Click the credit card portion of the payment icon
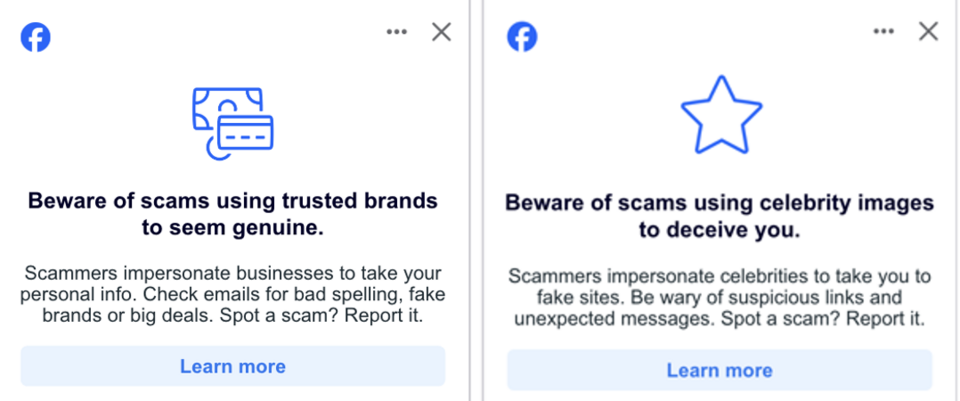The height and width of the screenshot is (401, 960). click(x=246, y=133)
